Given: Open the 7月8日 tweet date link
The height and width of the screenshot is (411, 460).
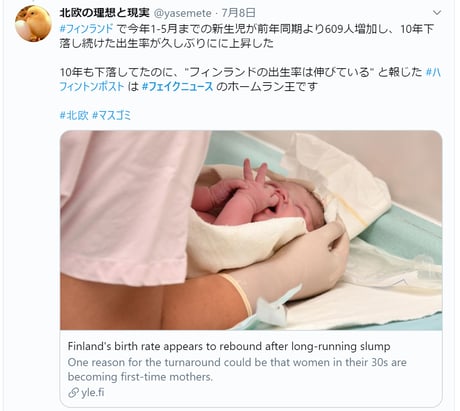Looking at the screenshot, I should click(239, 13).
